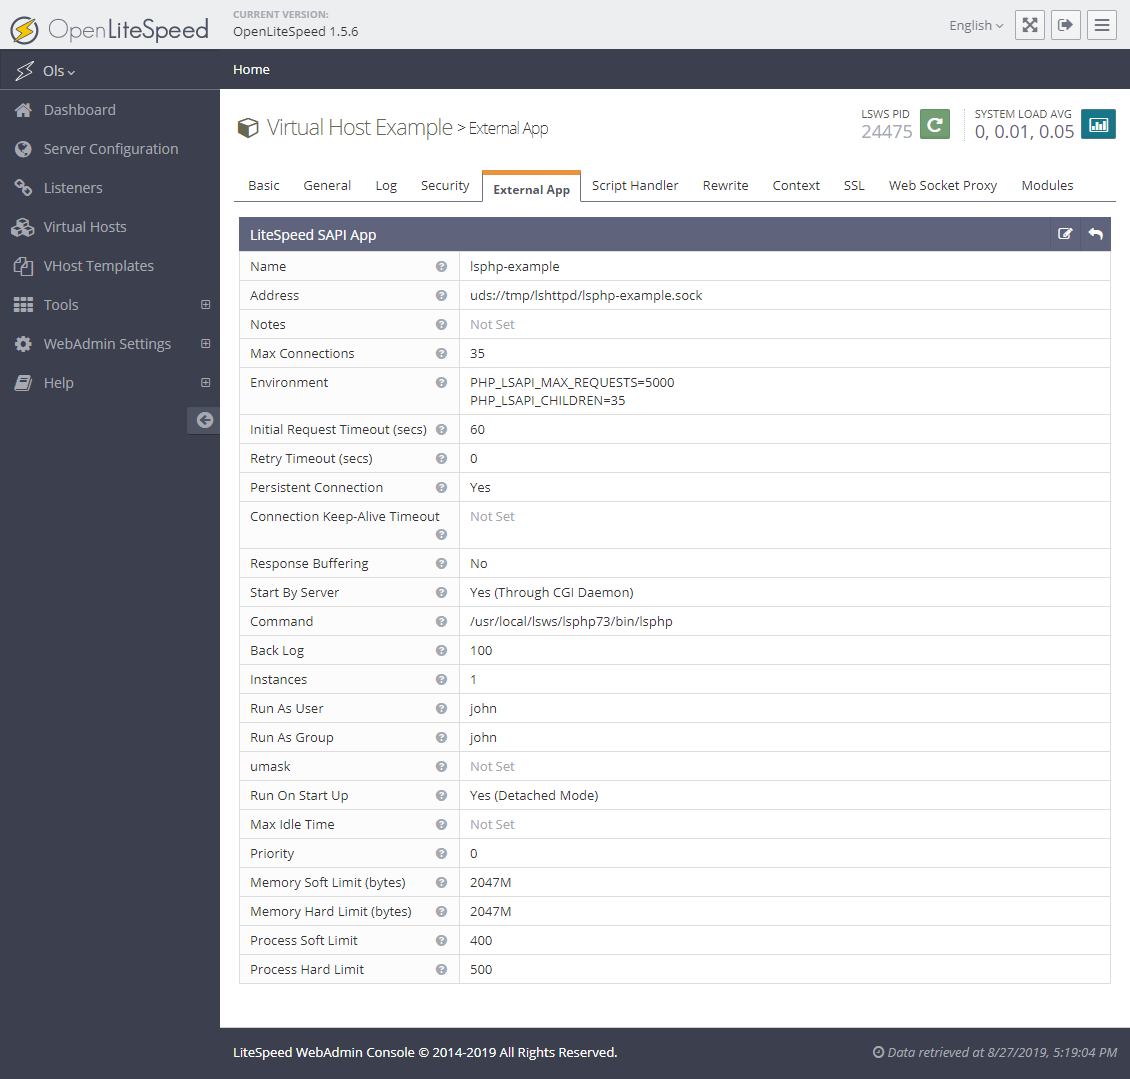1130x1079 pixels.
Task: Show help for Persistent Connection field
Action: [441, 488]
